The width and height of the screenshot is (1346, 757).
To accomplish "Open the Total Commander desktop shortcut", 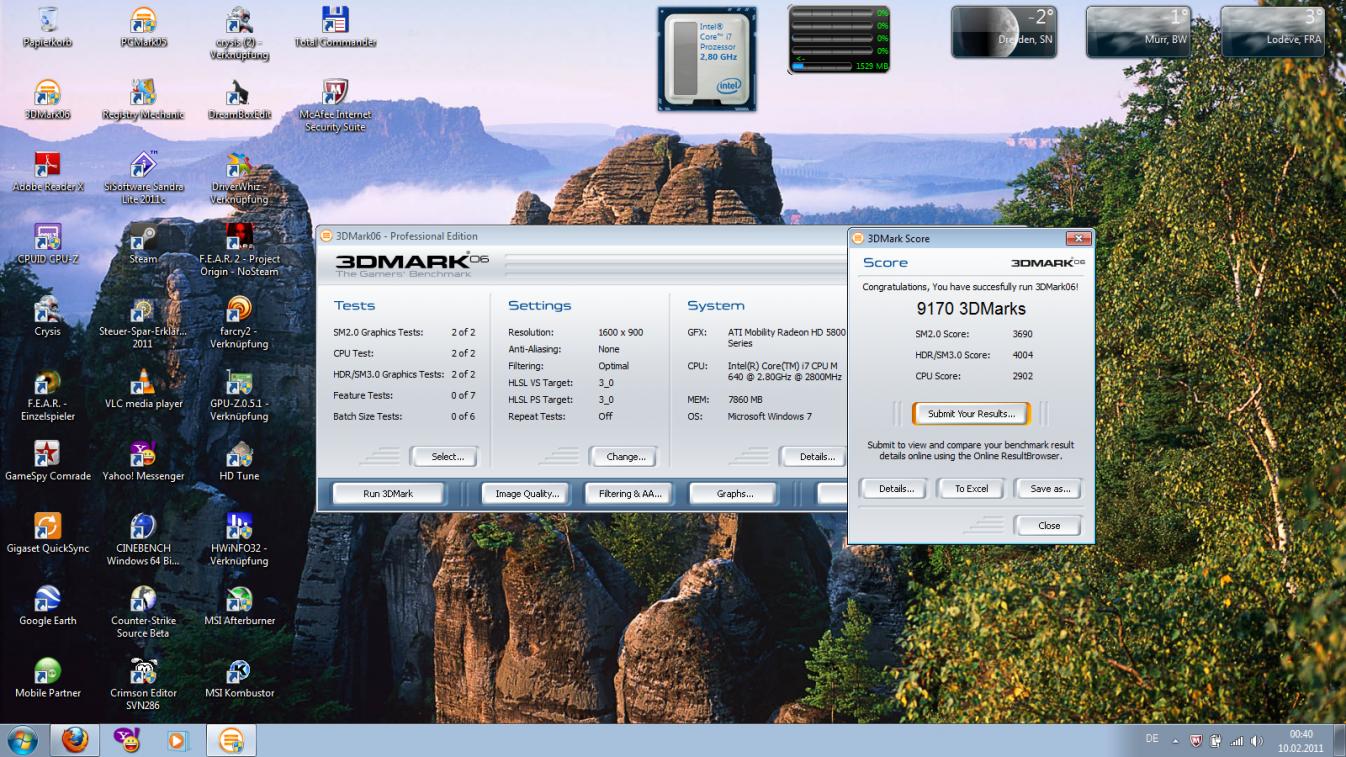I will [x=335, y=27].
